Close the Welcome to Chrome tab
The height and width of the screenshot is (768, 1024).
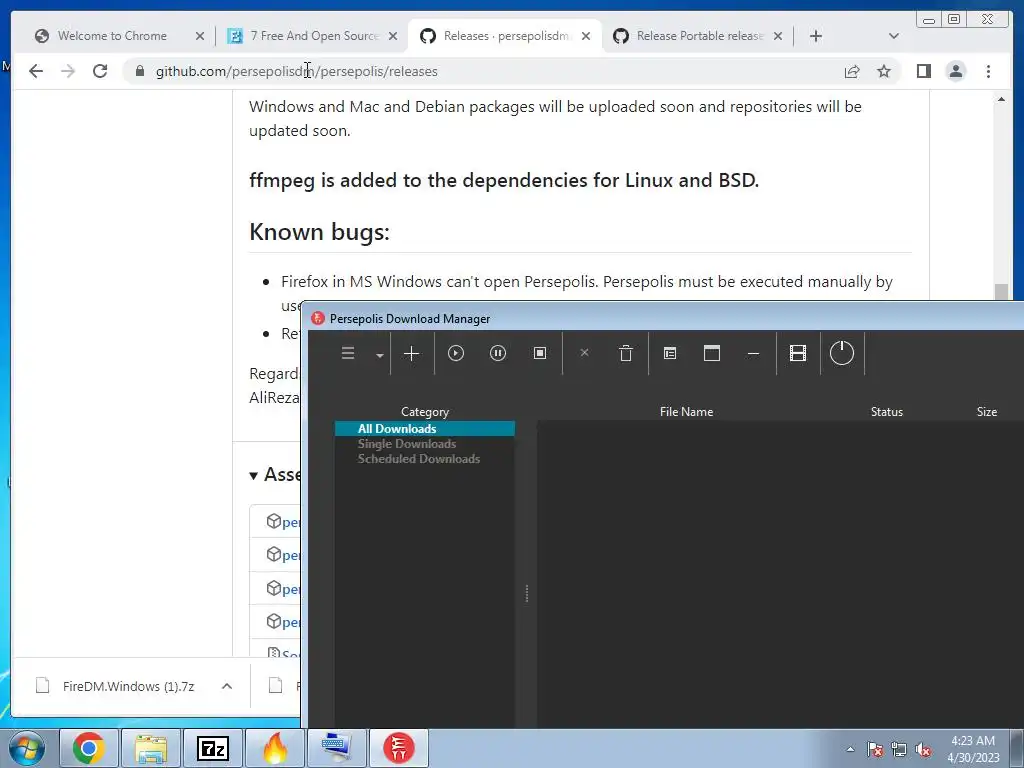click(200, 37)
